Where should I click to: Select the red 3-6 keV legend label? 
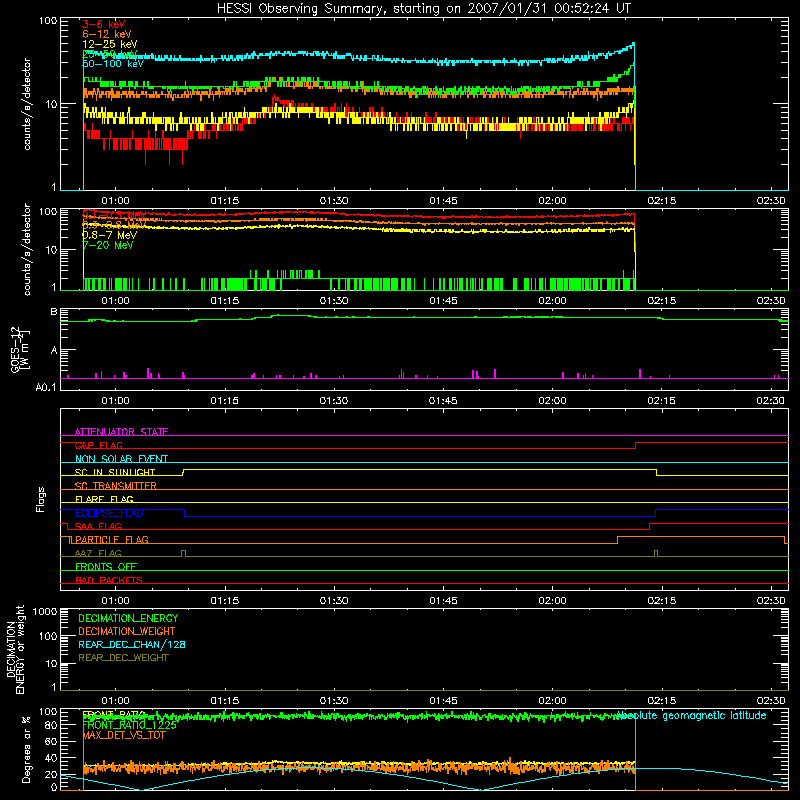tap(104, 24)
